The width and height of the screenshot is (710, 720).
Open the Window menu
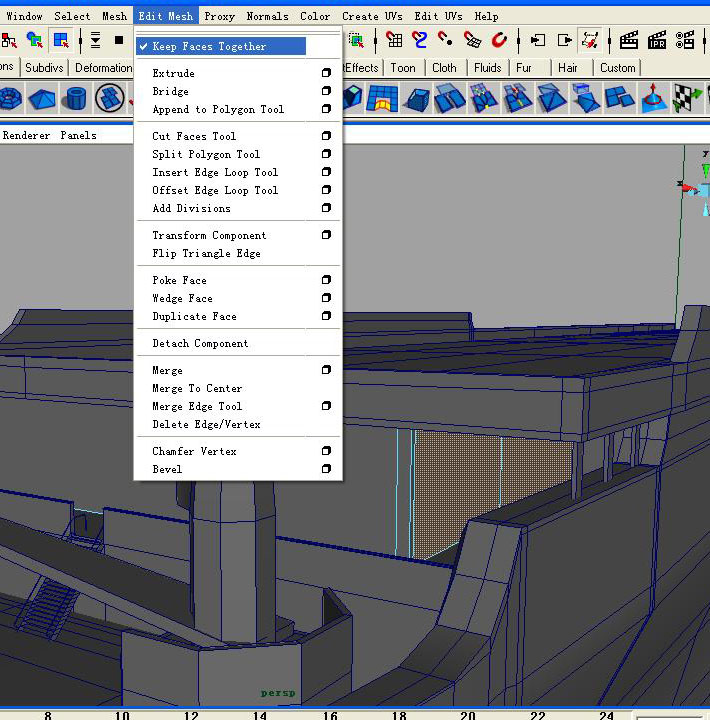tap(24, 16)
